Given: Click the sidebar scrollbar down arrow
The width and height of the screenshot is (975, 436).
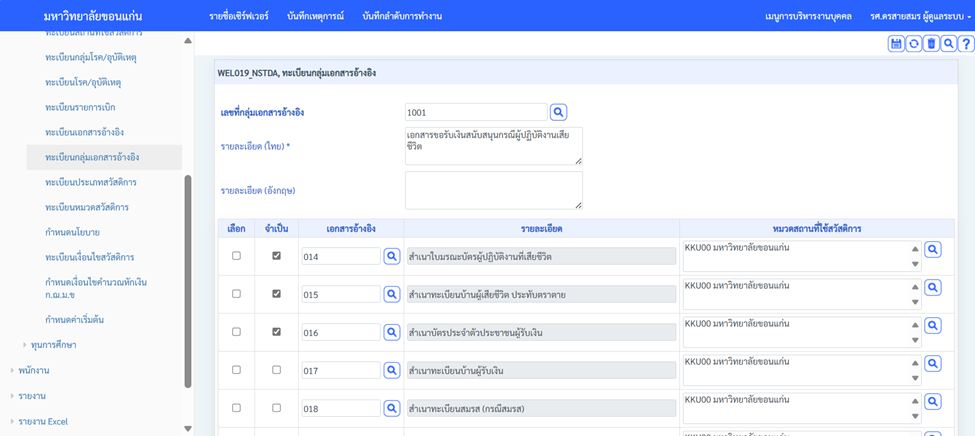Looking at the screenshot, I should click(188, 428).
